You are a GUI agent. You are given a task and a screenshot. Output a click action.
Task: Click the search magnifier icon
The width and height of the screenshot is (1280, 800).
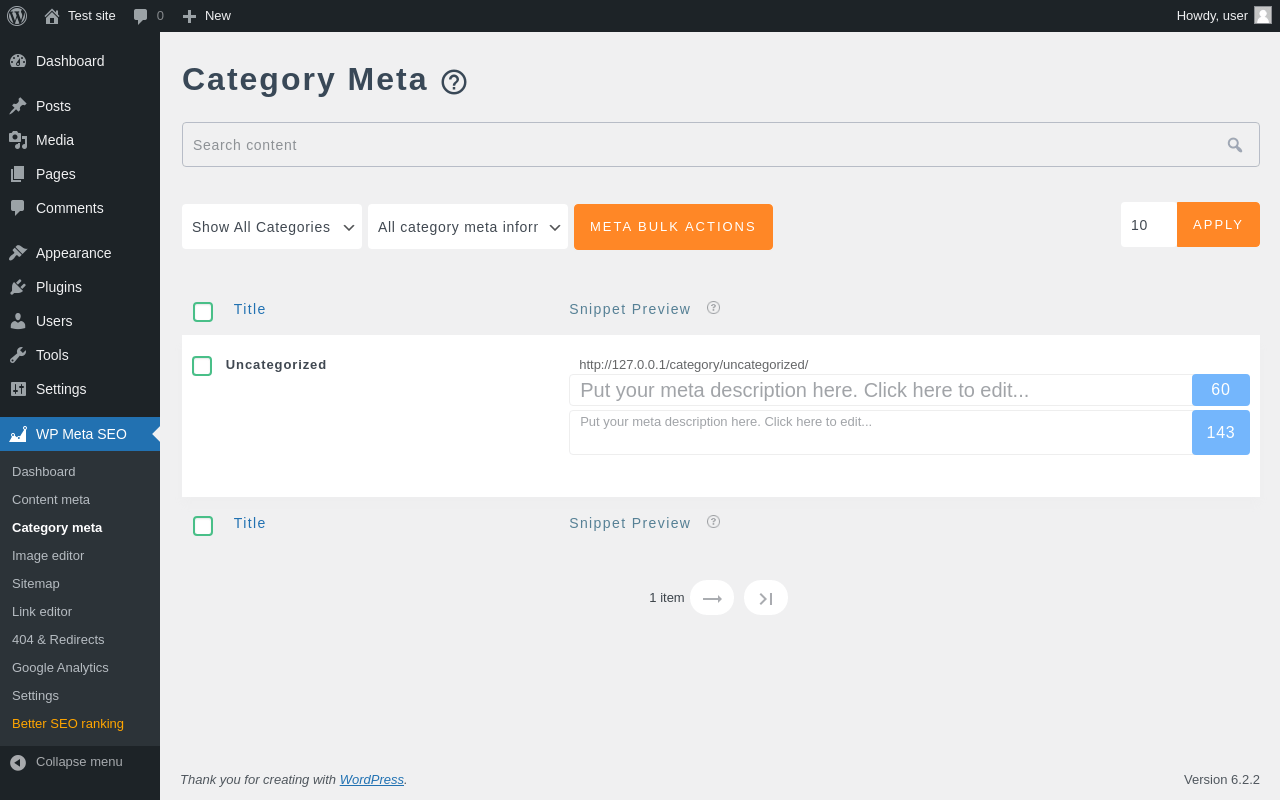coord(1235,145)
